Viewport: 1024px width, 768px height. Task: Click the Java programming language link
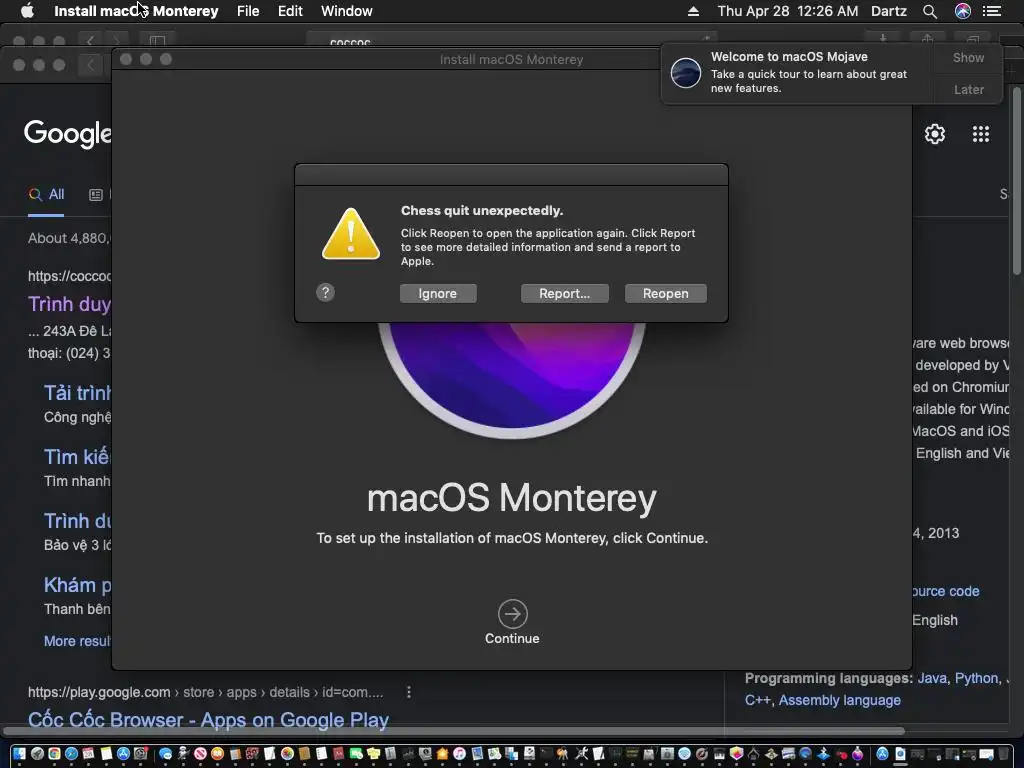click(x=932, y=678)
